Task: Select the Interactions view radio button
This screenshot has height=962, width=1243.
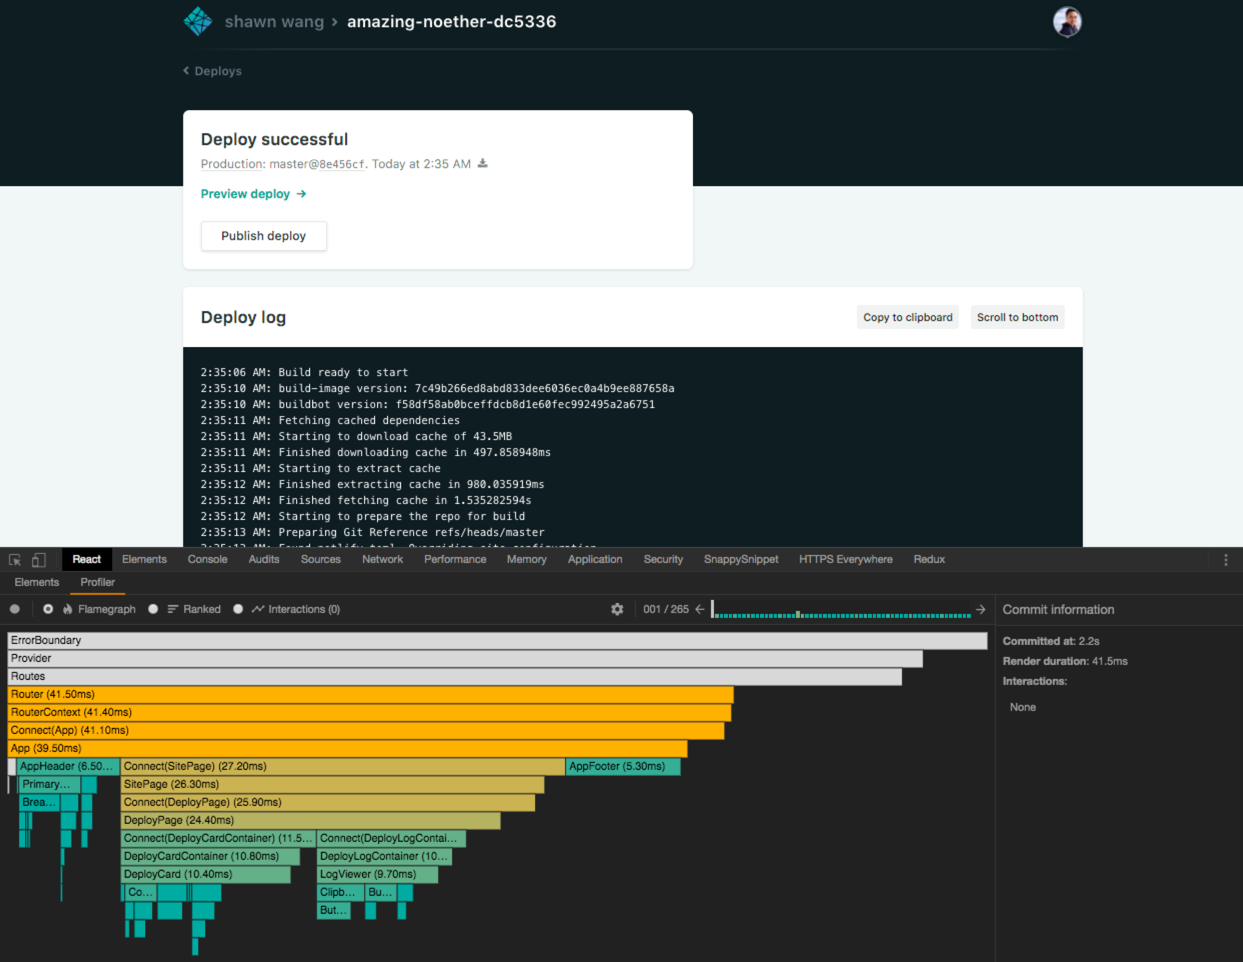Action: pyautogui.click(x=237, y=609)
